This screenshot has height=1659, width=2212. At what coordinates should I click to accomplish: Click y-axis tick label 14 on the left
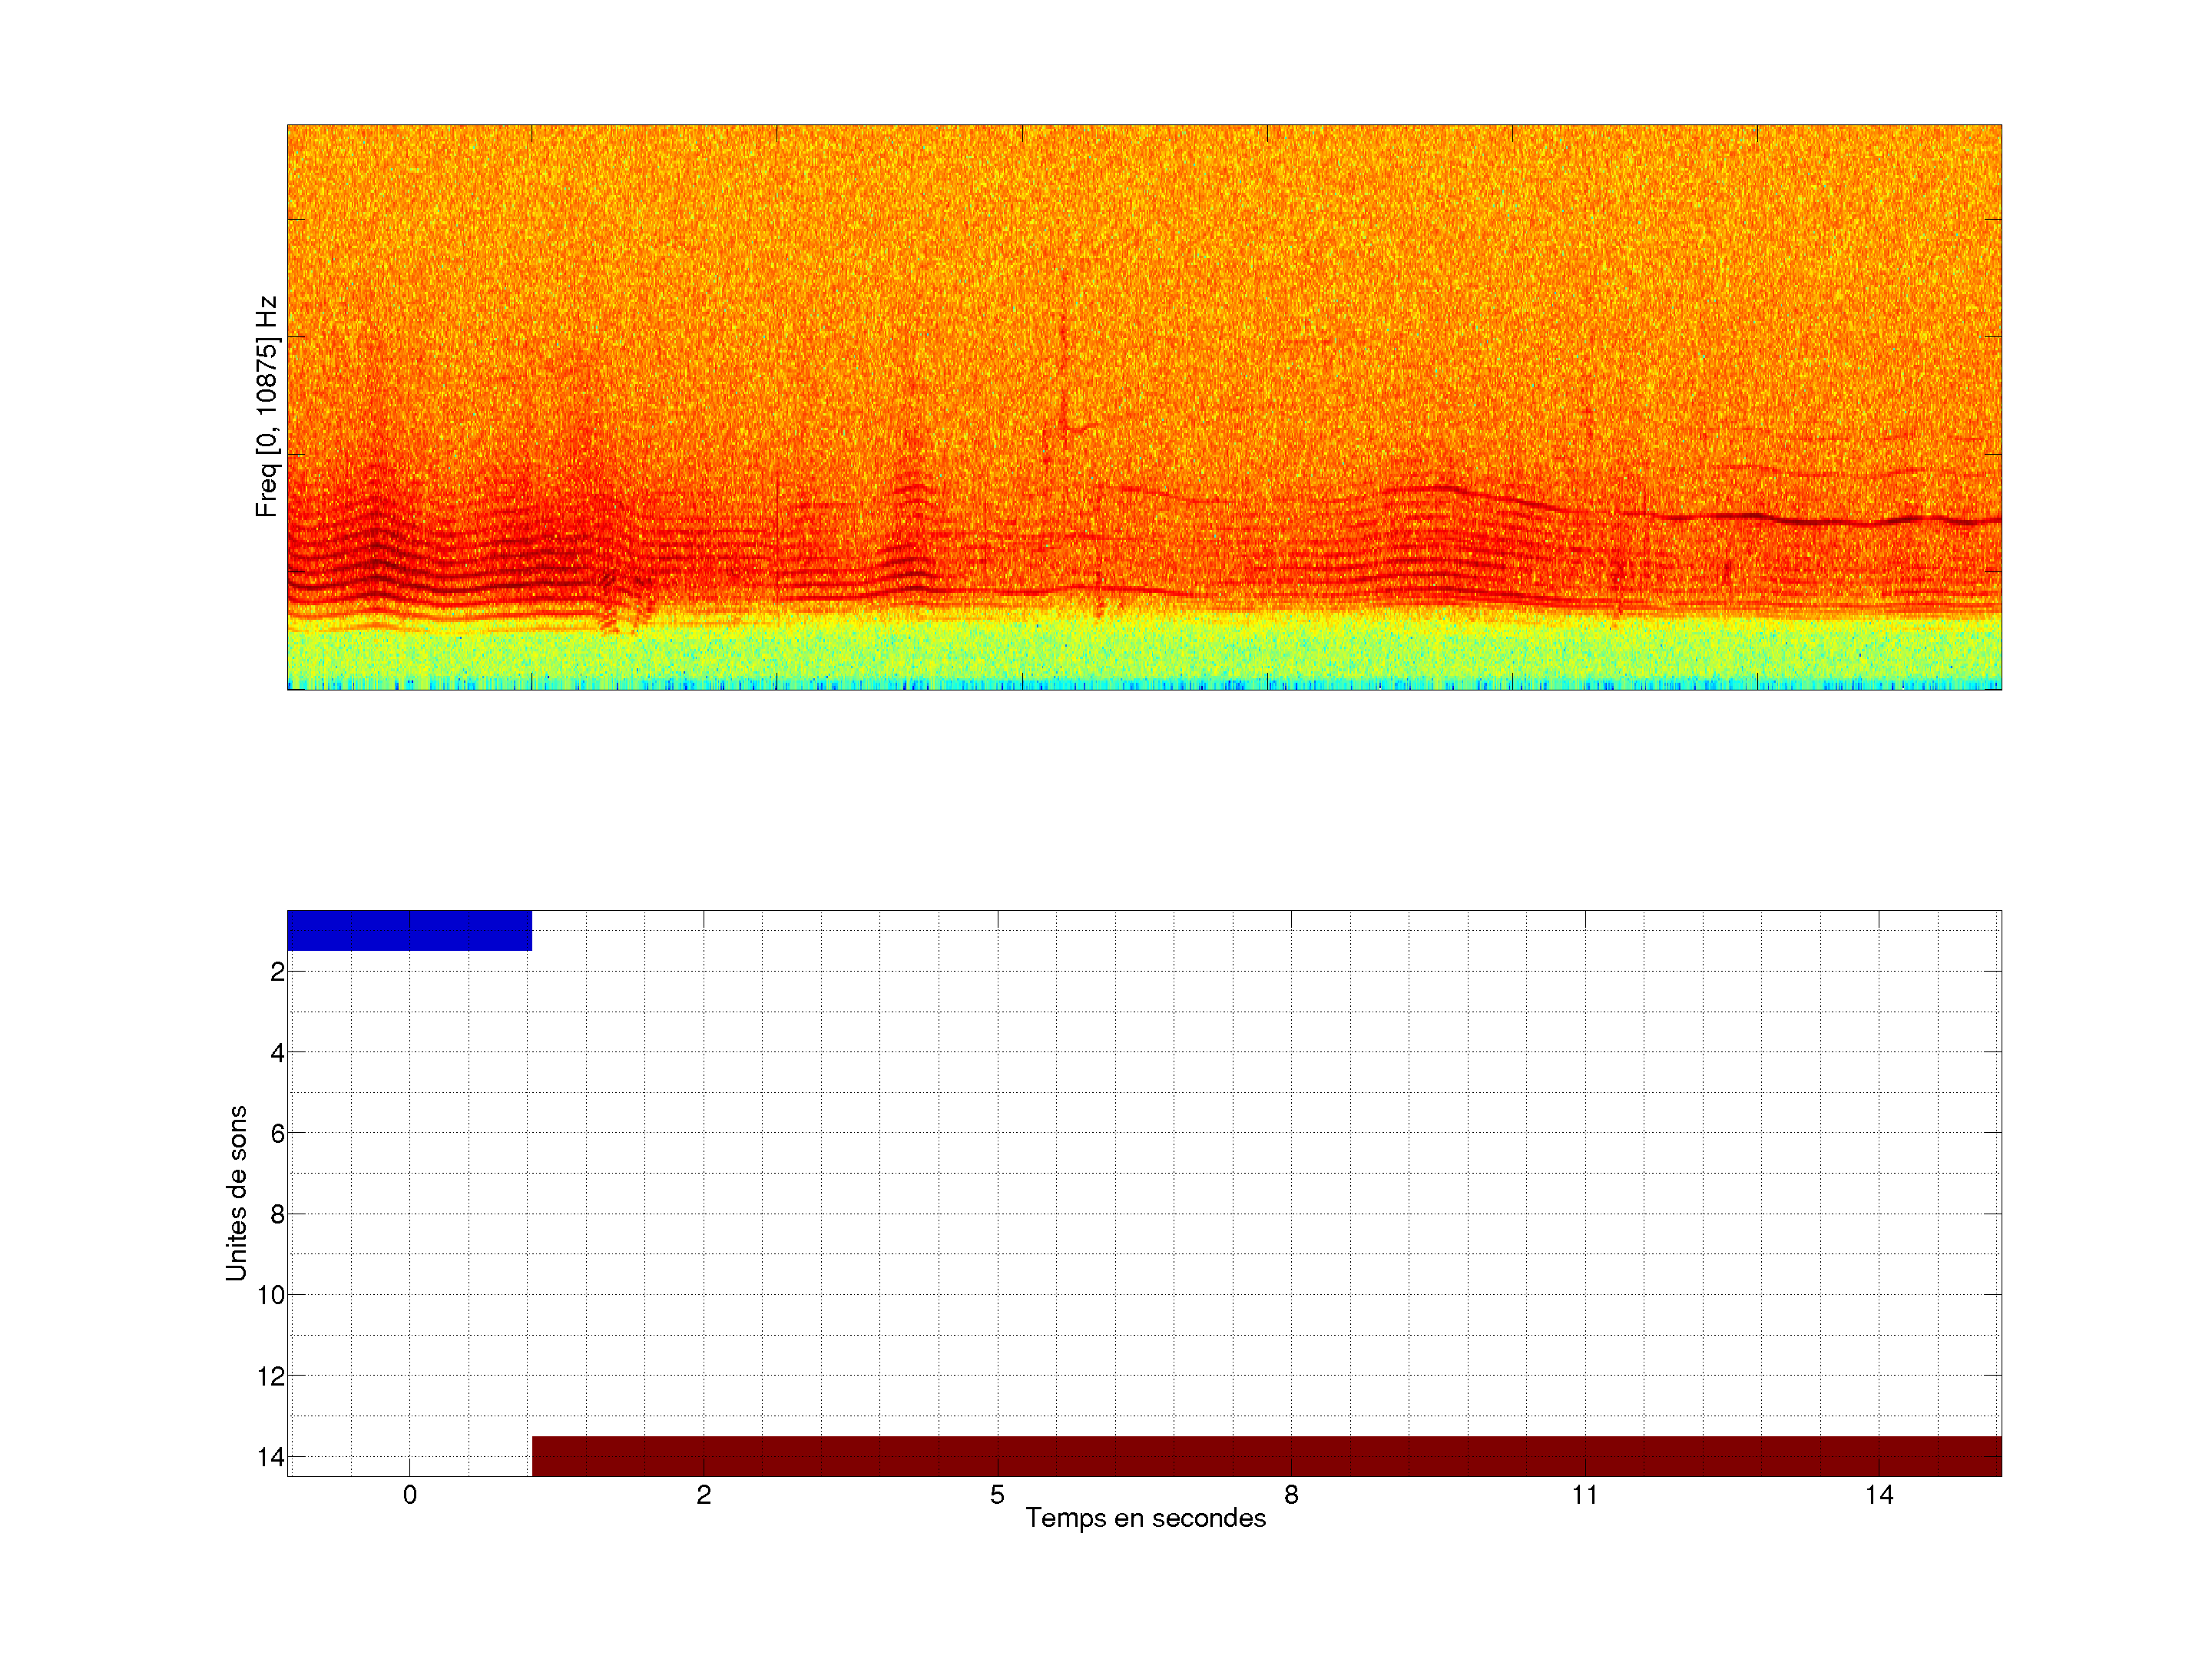pyautogui.click(x=271, y=1457)
